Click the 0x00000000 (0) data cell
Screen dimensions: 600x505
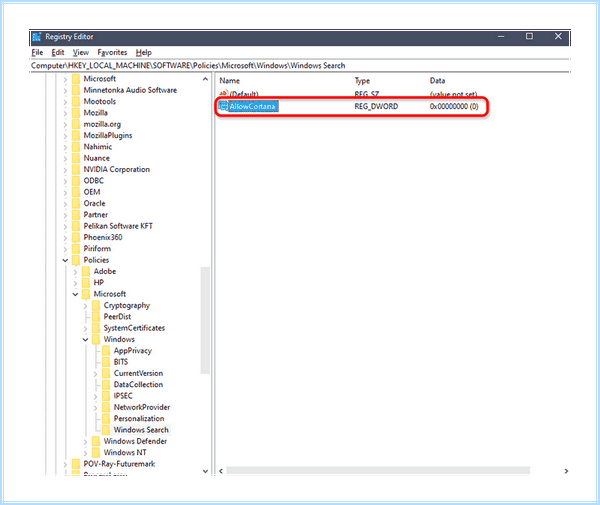pyautogui.click(x=454, y=106)
